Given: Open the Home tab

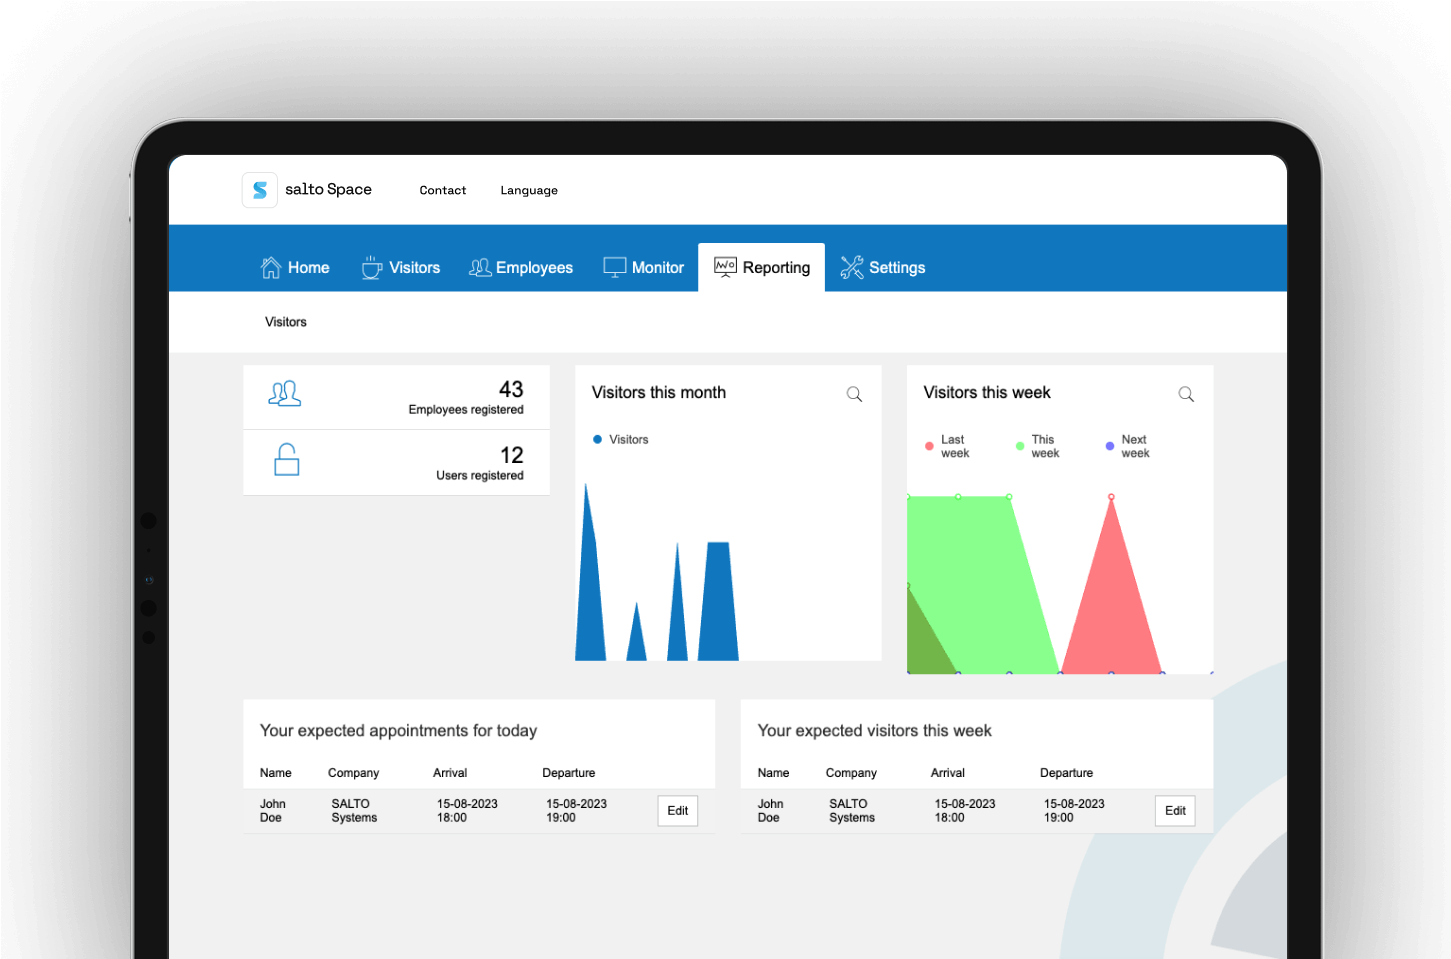Looking at the screenshot, I should (295, 267).
